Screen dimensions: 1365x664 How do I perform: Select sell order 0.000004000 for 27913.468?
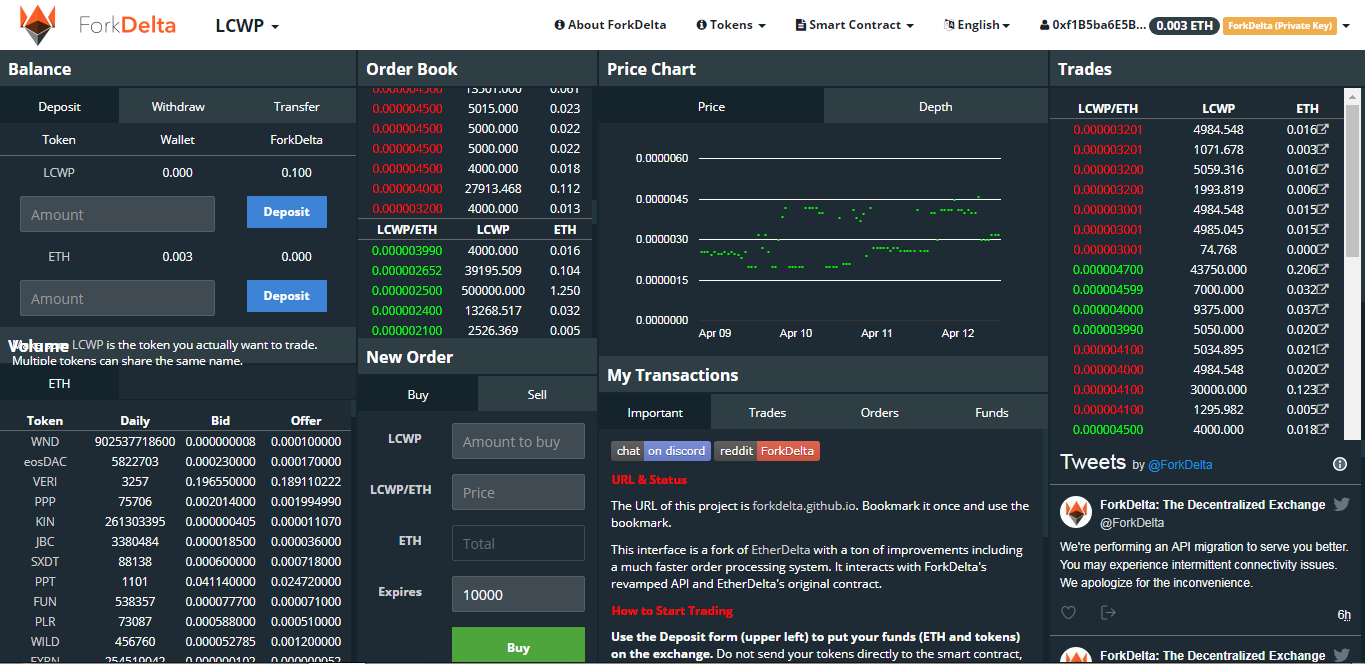475,189
